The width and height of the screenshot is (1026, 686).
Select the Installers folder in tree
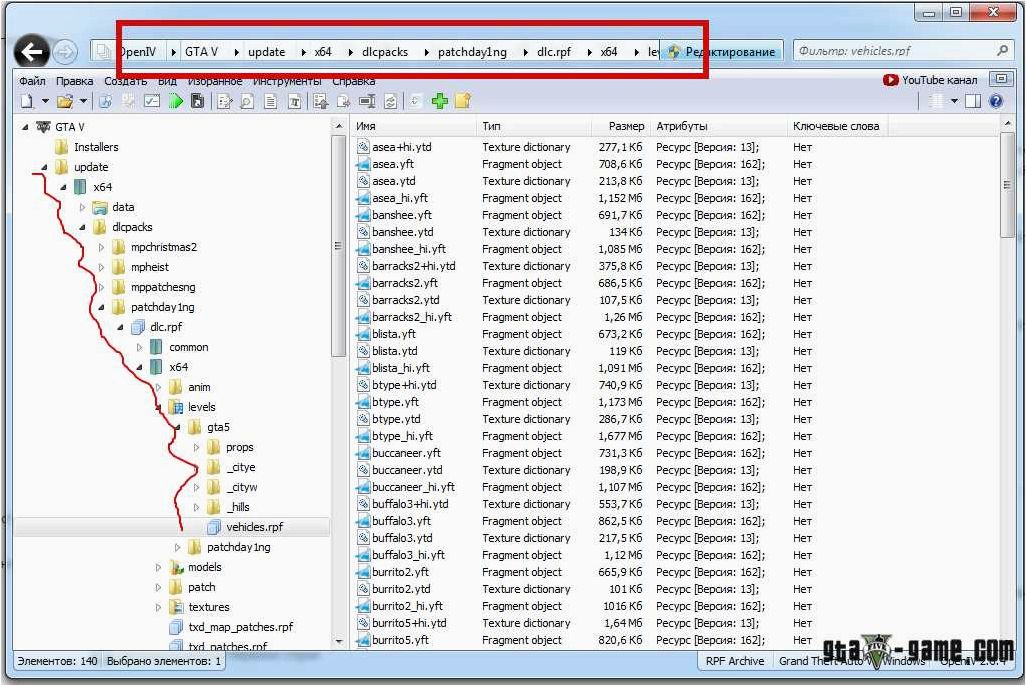[x=96, y=147]
